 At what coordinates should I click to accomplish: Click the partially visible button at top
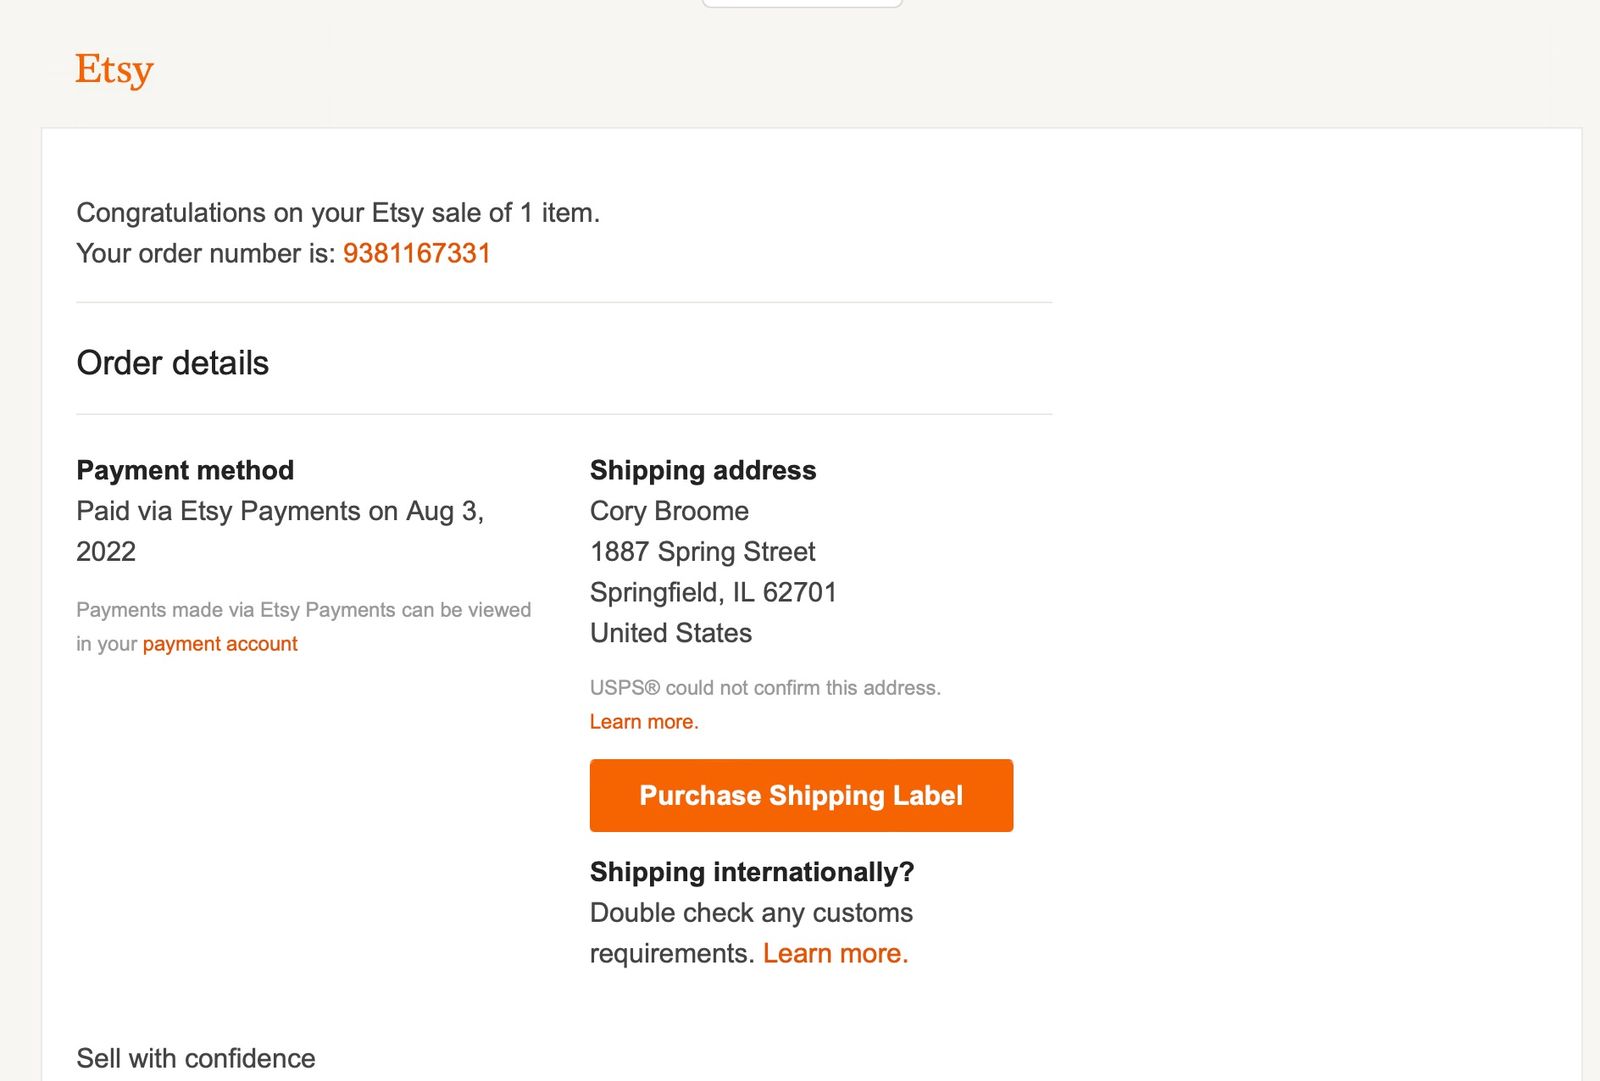pyautogui.click(x=801, y=3)
